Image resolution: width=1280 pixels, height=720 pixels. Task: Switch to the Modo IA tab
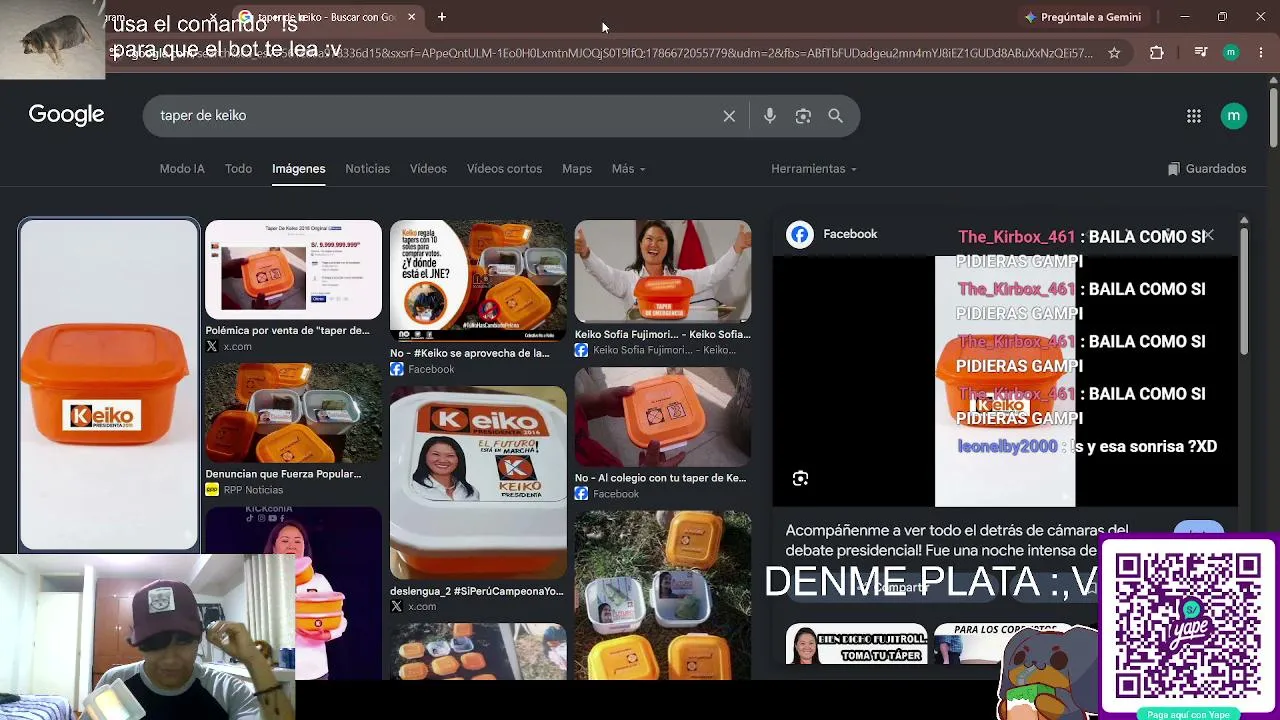point(182,169)
